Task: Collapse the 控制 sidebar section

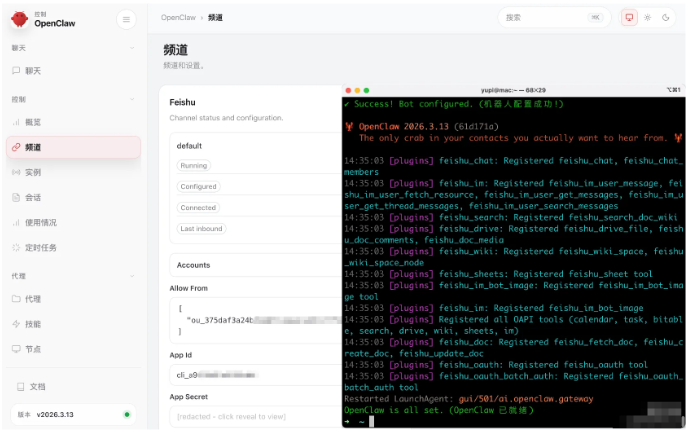Action: click(x=132, y=100)
